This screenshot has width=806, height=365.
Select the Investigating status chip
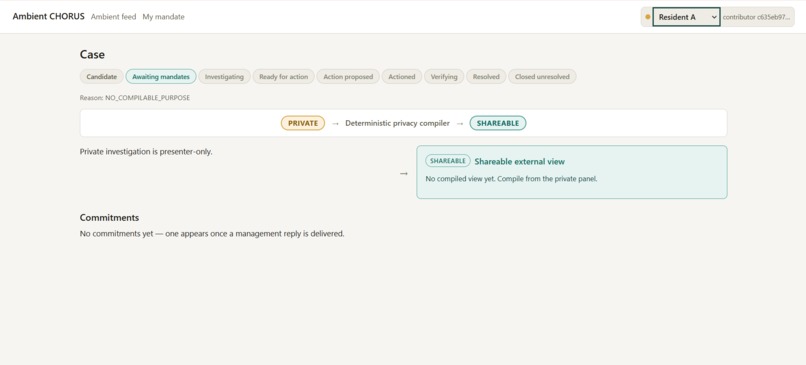[x=224, y=77]
